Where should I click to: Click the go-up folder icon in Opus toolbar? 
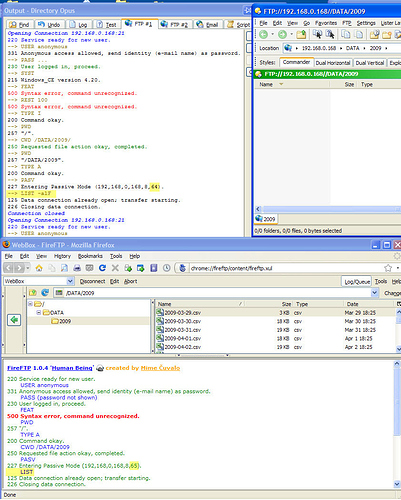[x=301, y=34]
